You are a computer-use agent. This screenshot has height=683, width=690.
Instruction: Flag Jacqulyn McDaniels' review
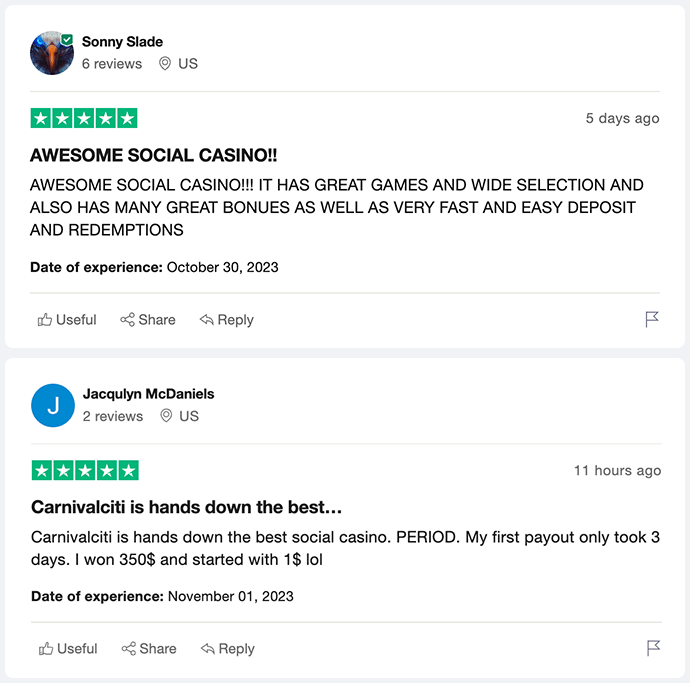pyautogui.click(x=653, y=648)
